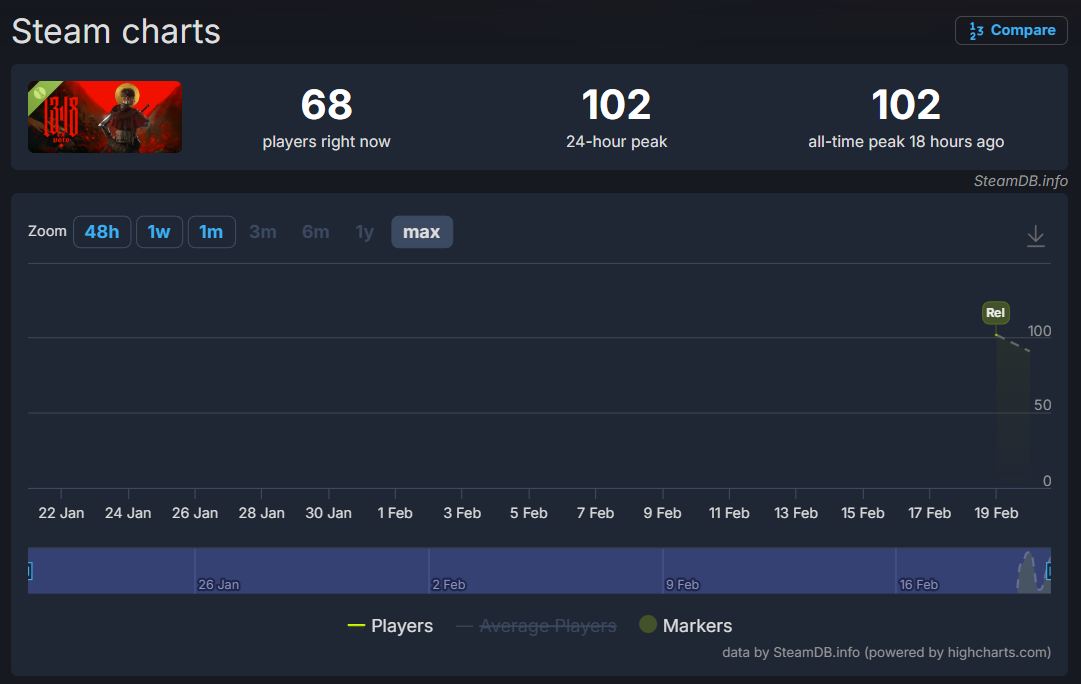Click the Rel release marker on chart

[x=996, y=312]
